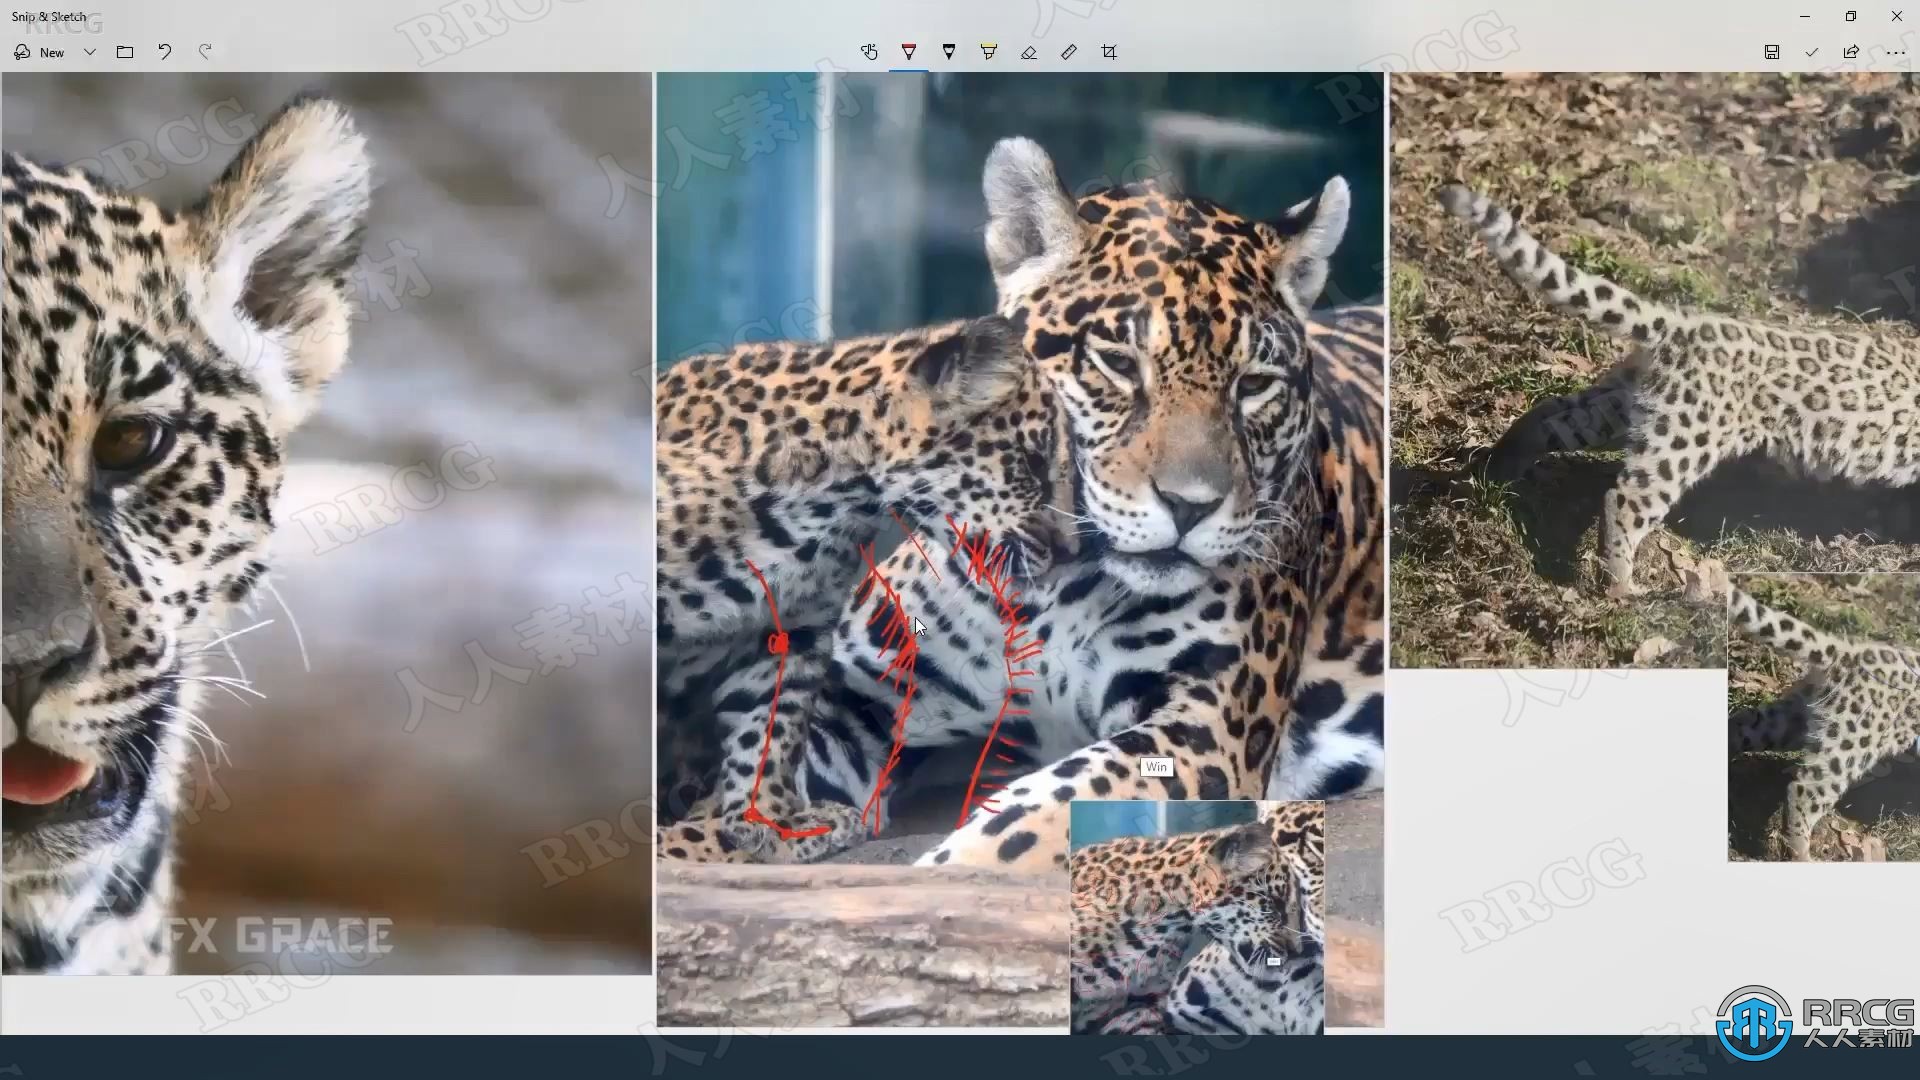Image resolution: width=1920 pixels, height=1080 pixels.
Task: Select the ruler tool icon
Action: coord(1071,51)
